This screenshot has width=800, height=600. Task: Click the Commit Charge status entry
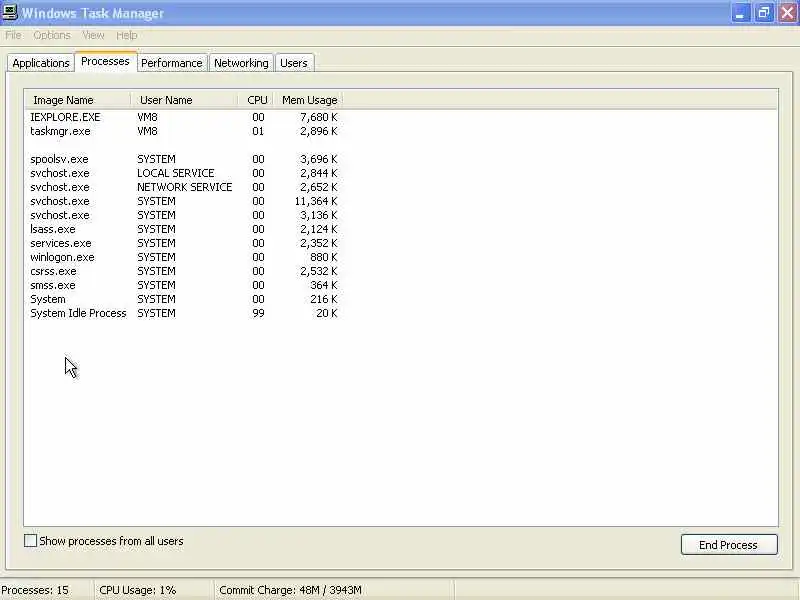[290, 590]
